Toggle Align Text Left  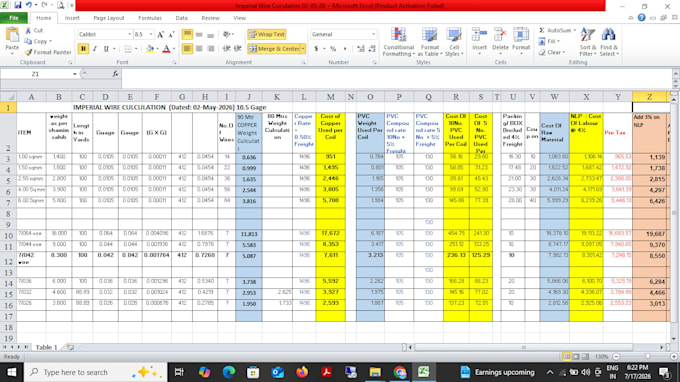click(187, 49)
